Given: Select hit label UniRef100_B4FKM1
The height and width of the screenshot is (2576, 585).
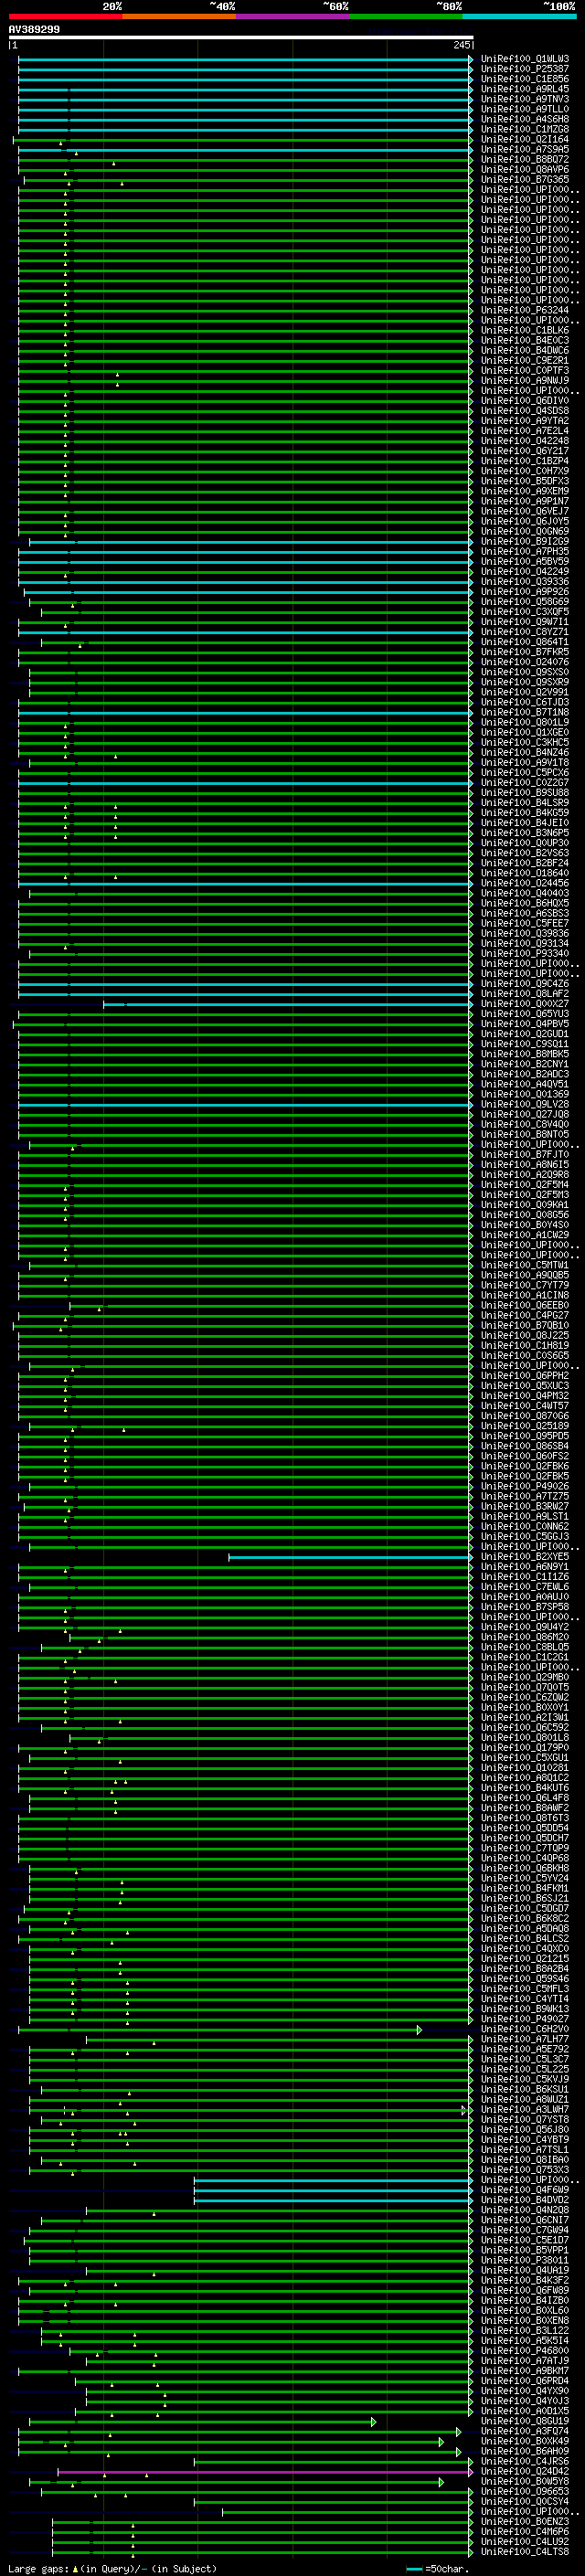Looking at the screenshot, I should click(525, 1887).
